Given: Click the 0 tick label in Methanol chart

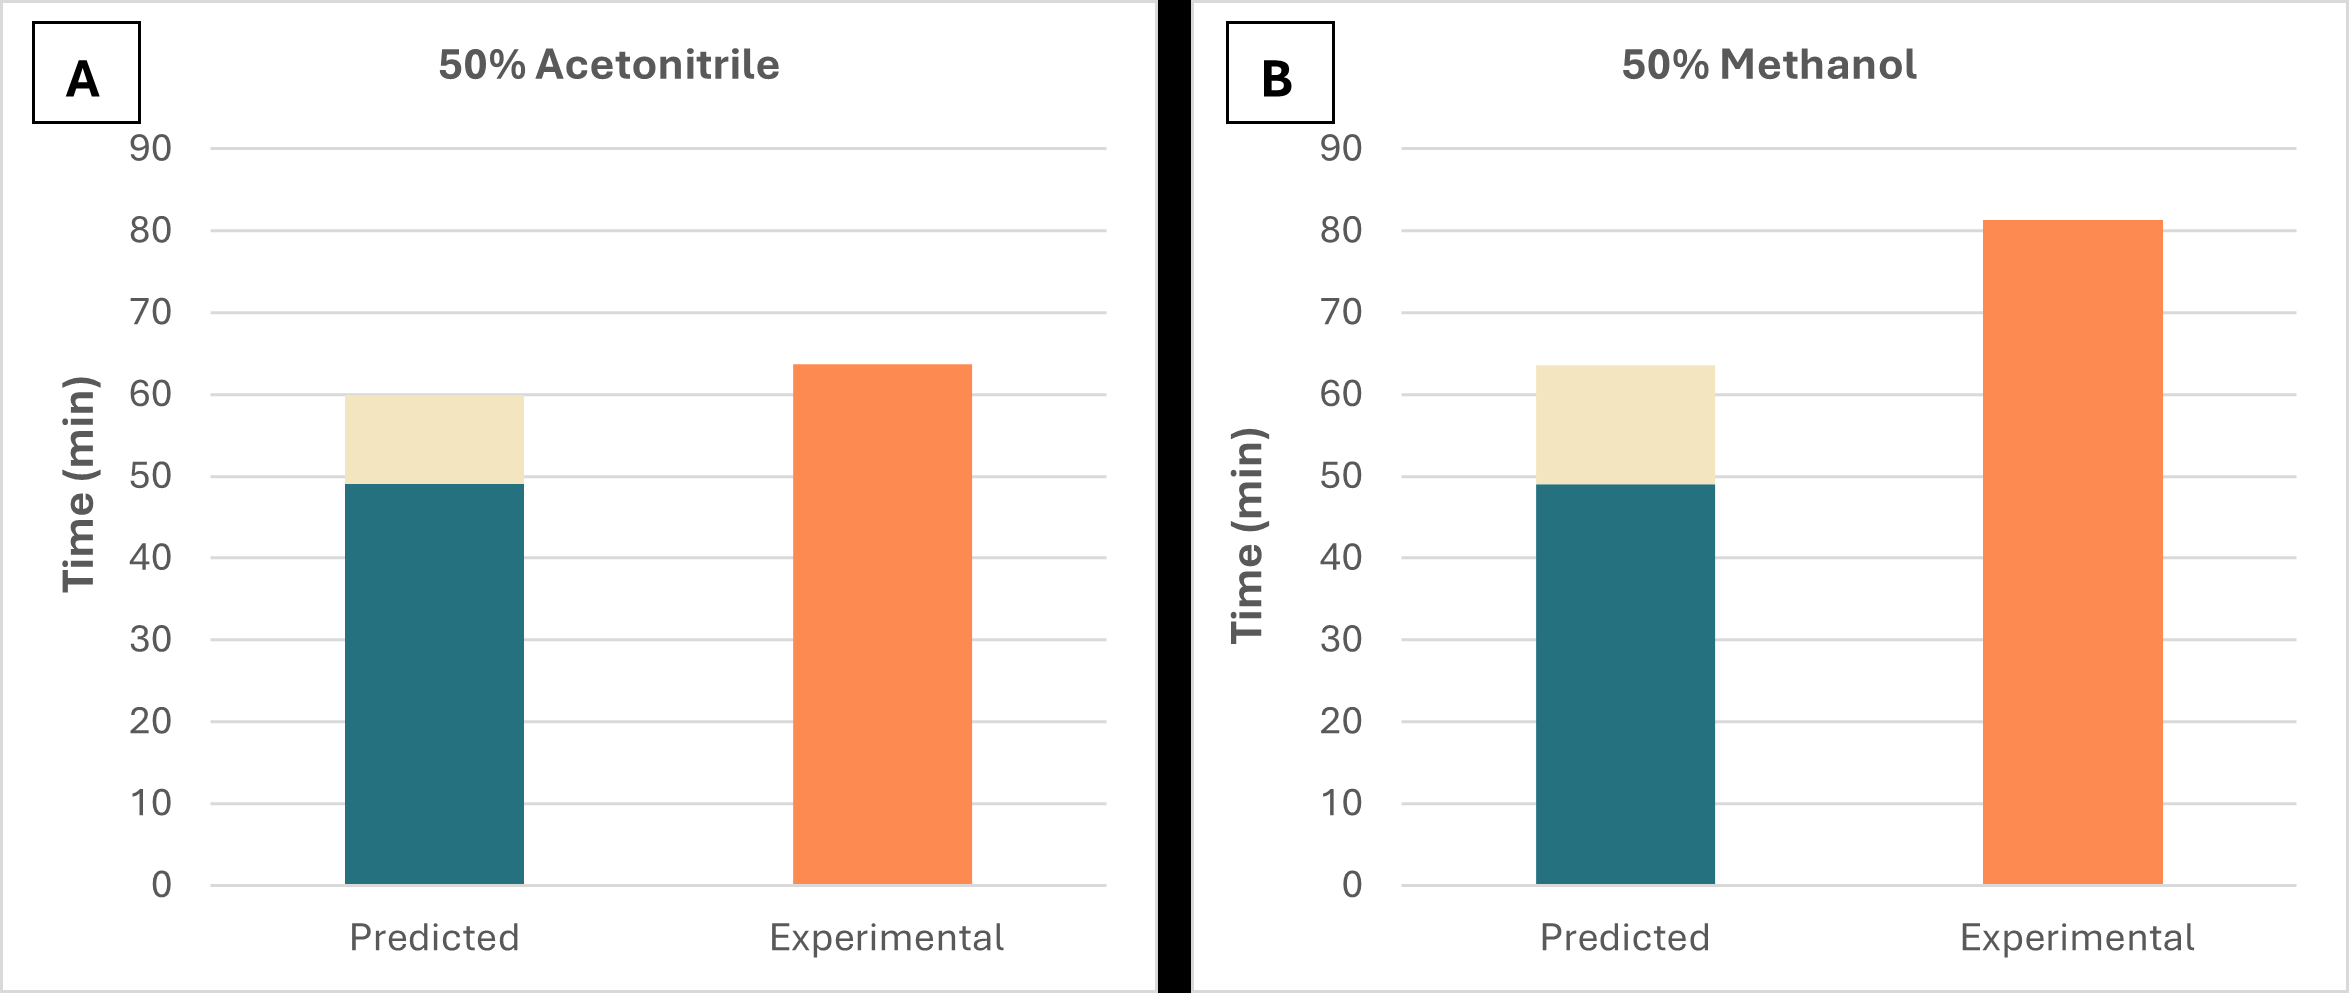Looking at the screenshot, I should click(x=1352, y=885).
